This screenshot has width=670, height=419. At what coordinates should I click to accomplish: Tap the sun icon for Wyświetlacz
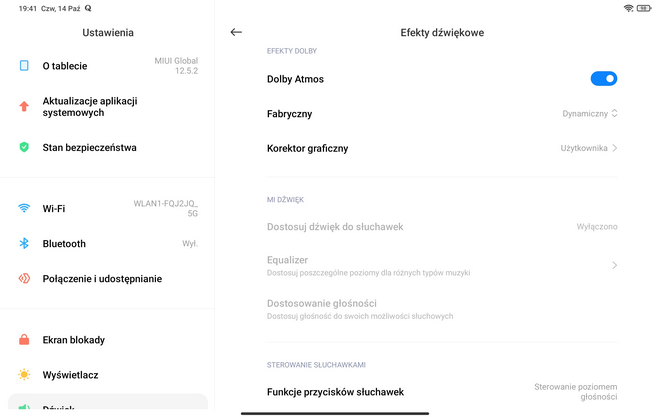tap(24, 375)
